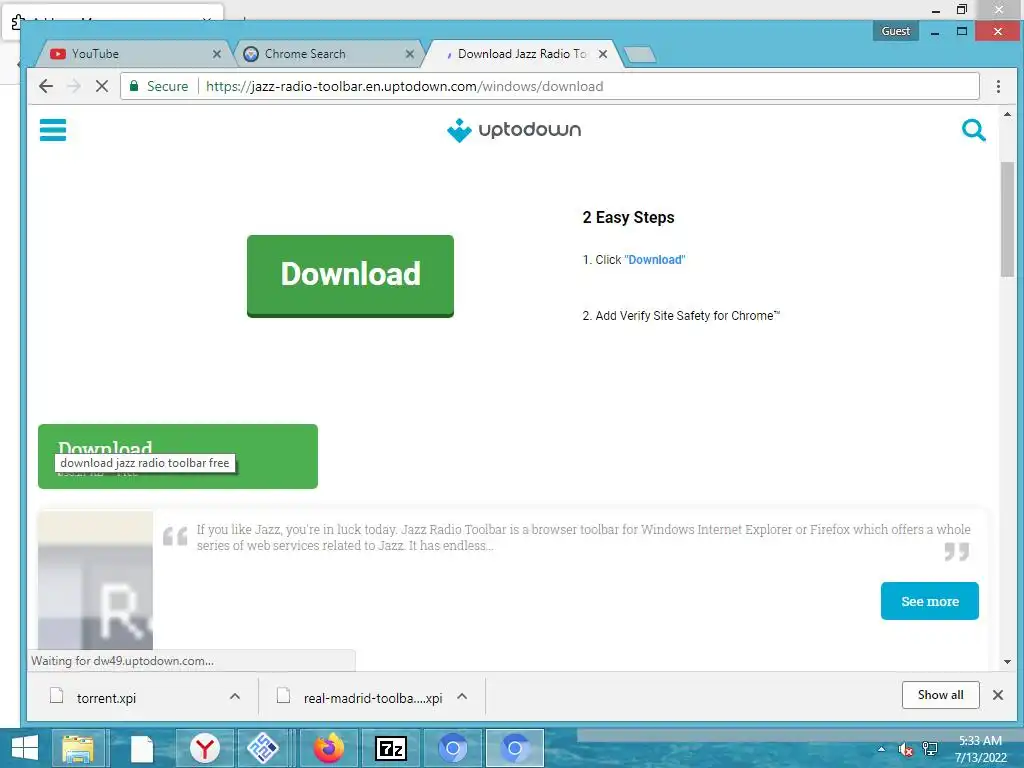Close the Chrome Search tab
Screen dimensions: 1024x768
(409, 54)
